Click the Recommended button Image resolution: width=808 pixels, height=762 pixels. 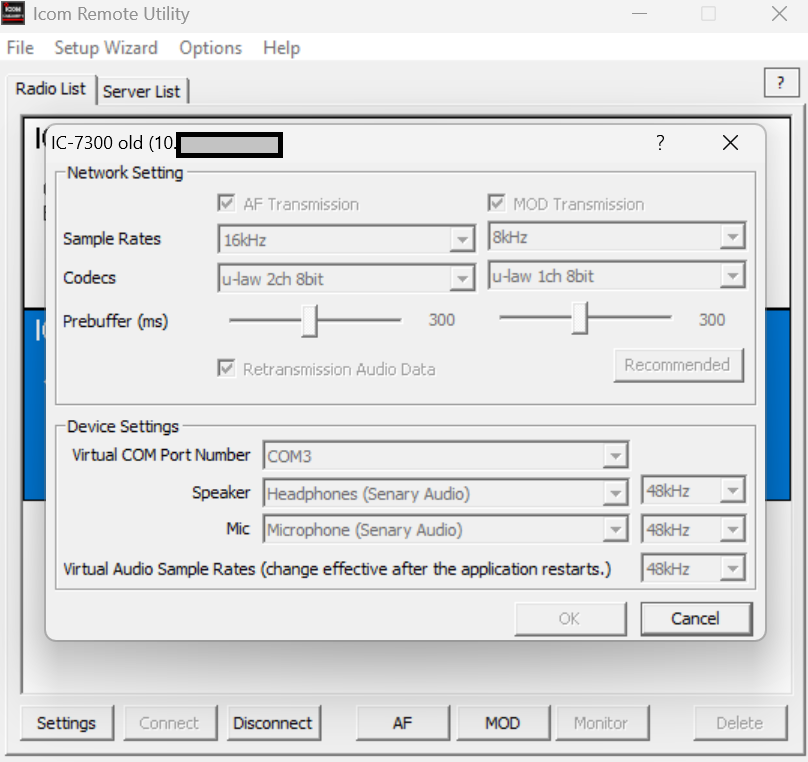(678, 365)
